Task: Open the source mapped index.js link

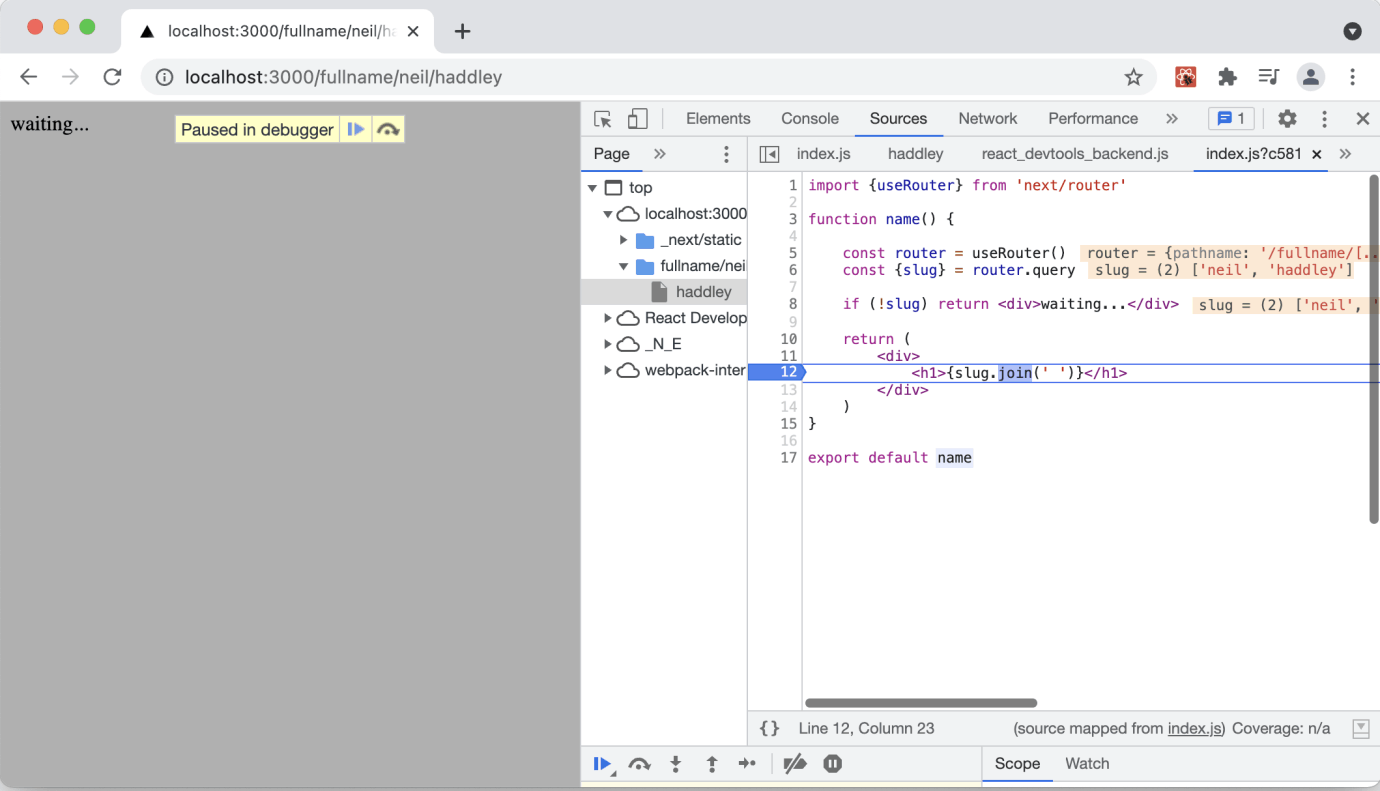Action: tap(1195, 729)
